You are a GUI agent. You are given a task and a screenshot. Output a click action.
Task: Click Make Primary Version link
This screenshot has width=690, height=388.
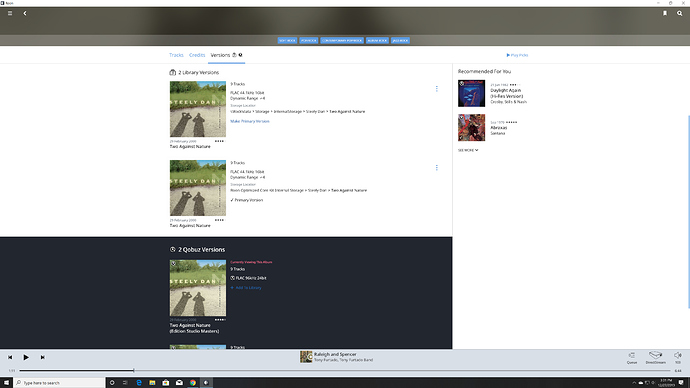250,121
